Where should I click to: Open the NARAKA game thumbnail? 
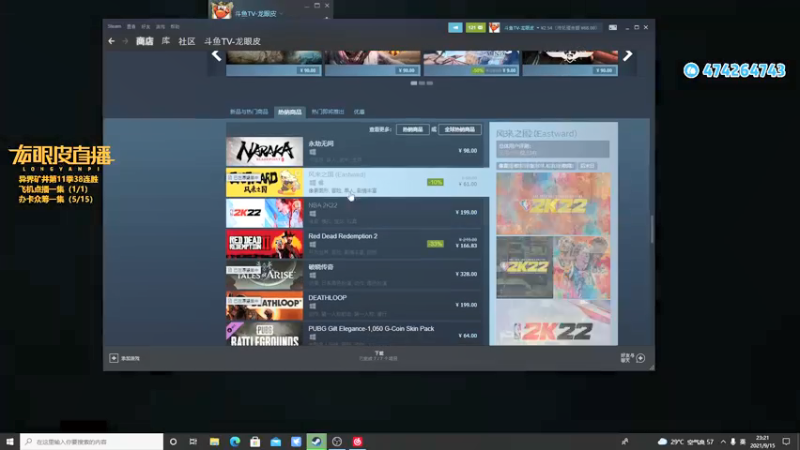click(264, 151)
